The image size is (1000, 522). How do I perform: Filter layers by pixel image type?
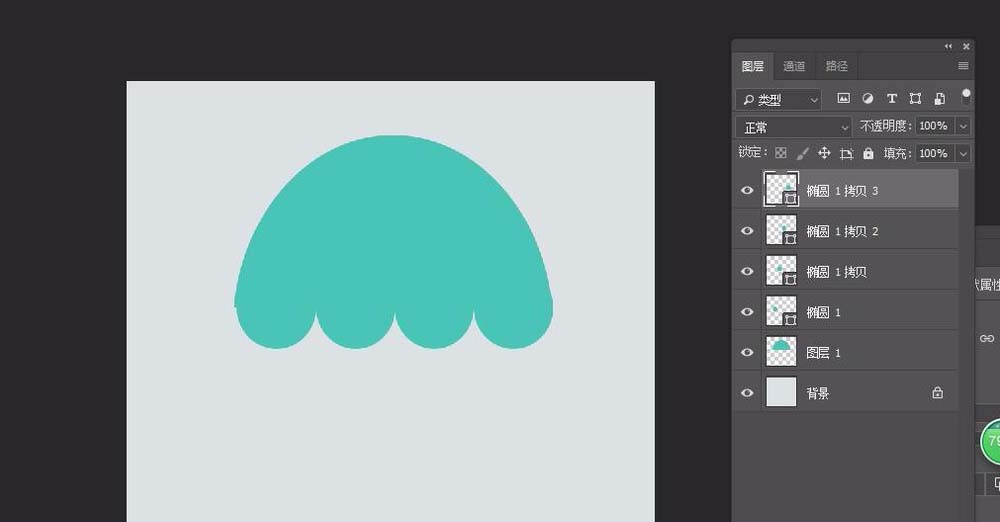(843, 99)
